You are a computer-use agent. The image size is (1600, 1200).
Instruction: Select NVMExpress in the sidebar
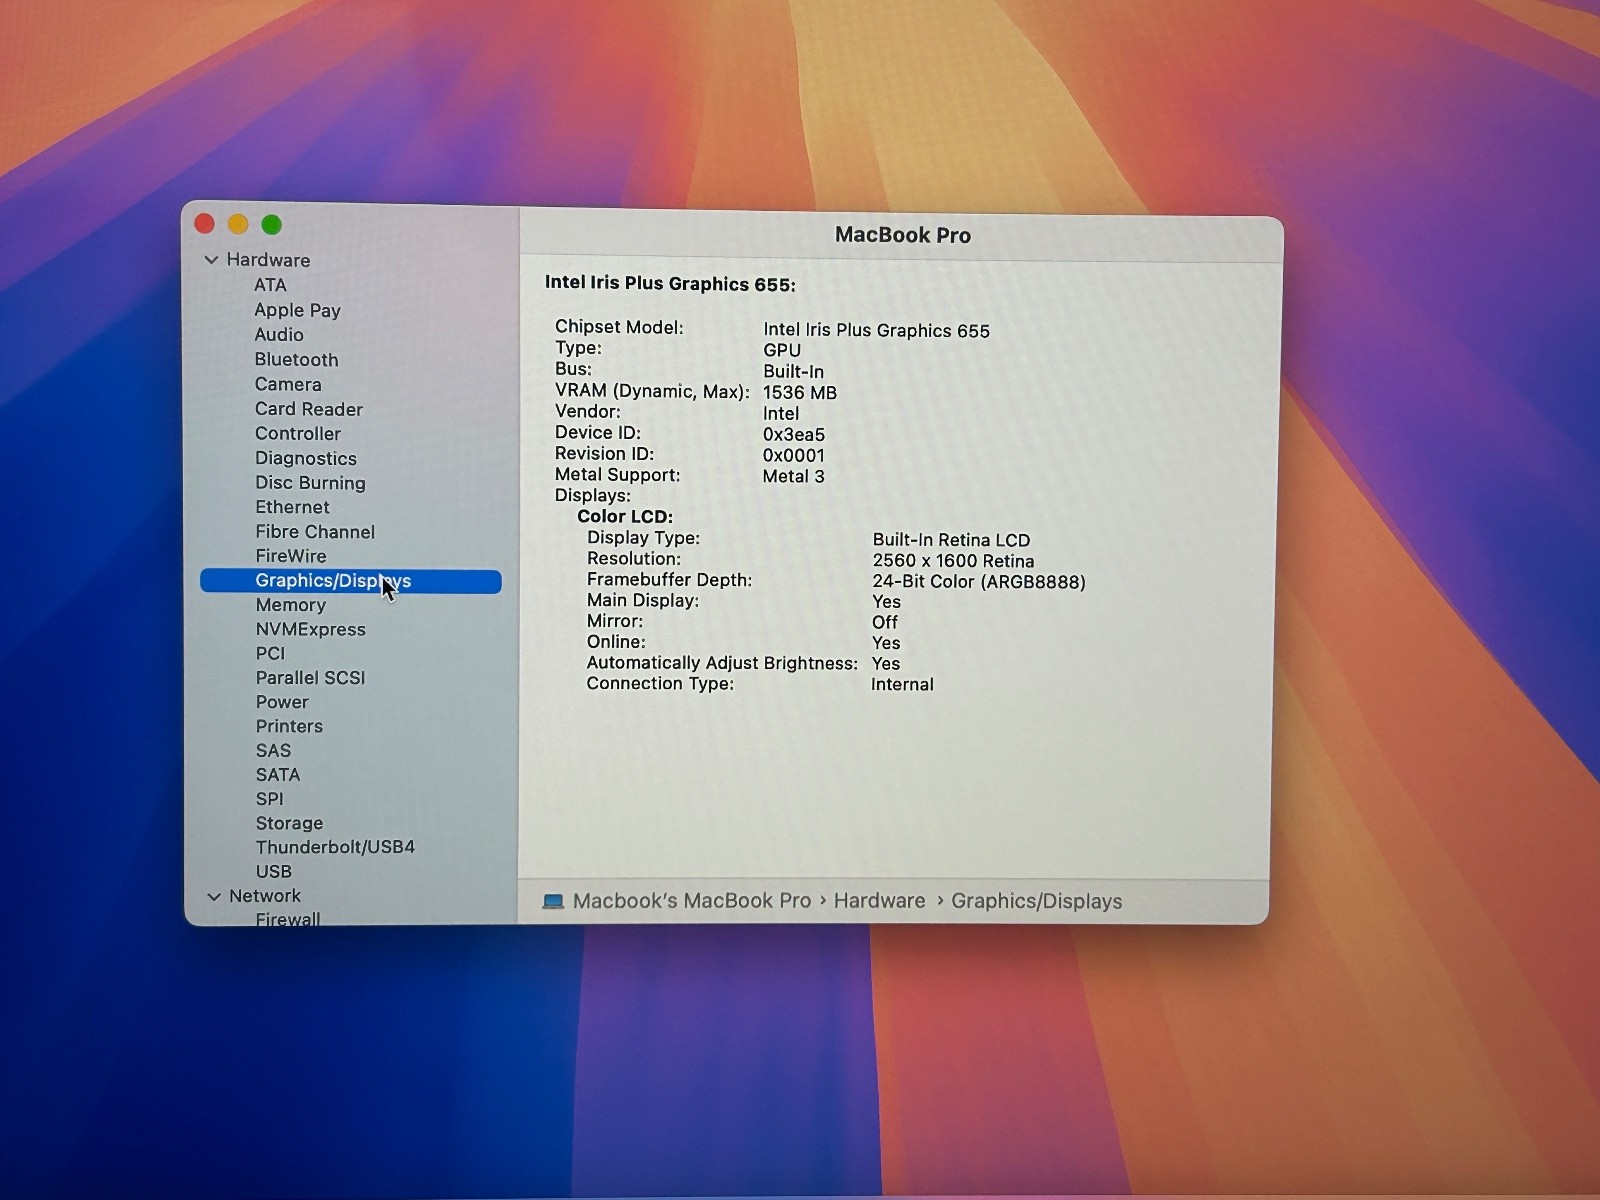pos(311,629)
